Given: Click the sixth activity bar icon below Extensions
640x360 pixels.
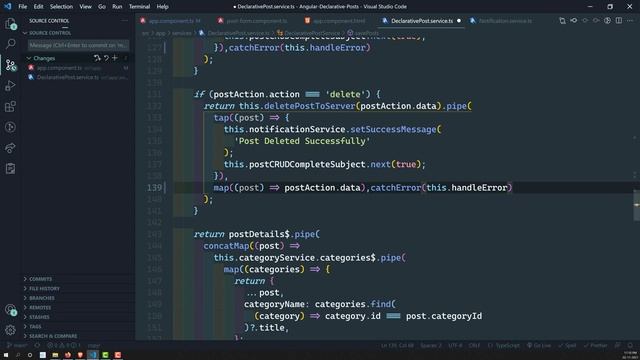Looking at the screenshot, I should click(11, 127).
